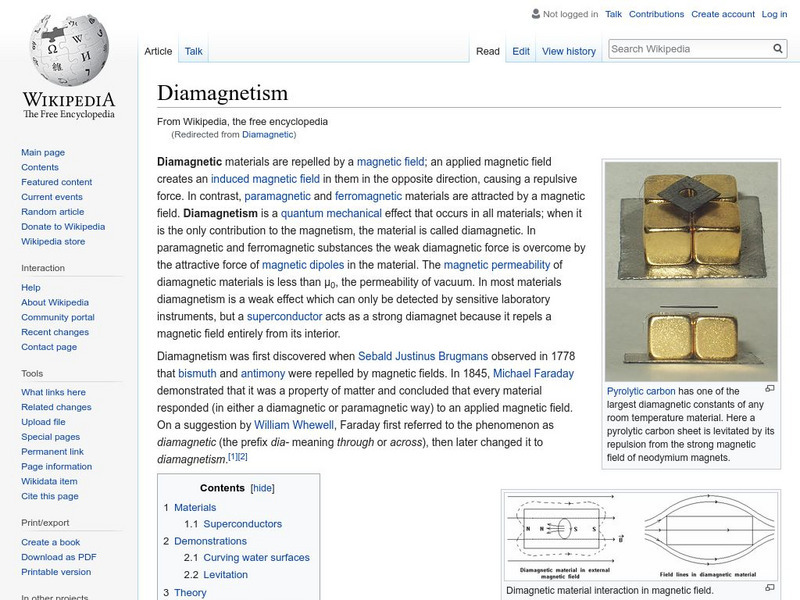Open the magnetic field link in the article
This screenshot has height=600, width=800.
pos(390,162)
